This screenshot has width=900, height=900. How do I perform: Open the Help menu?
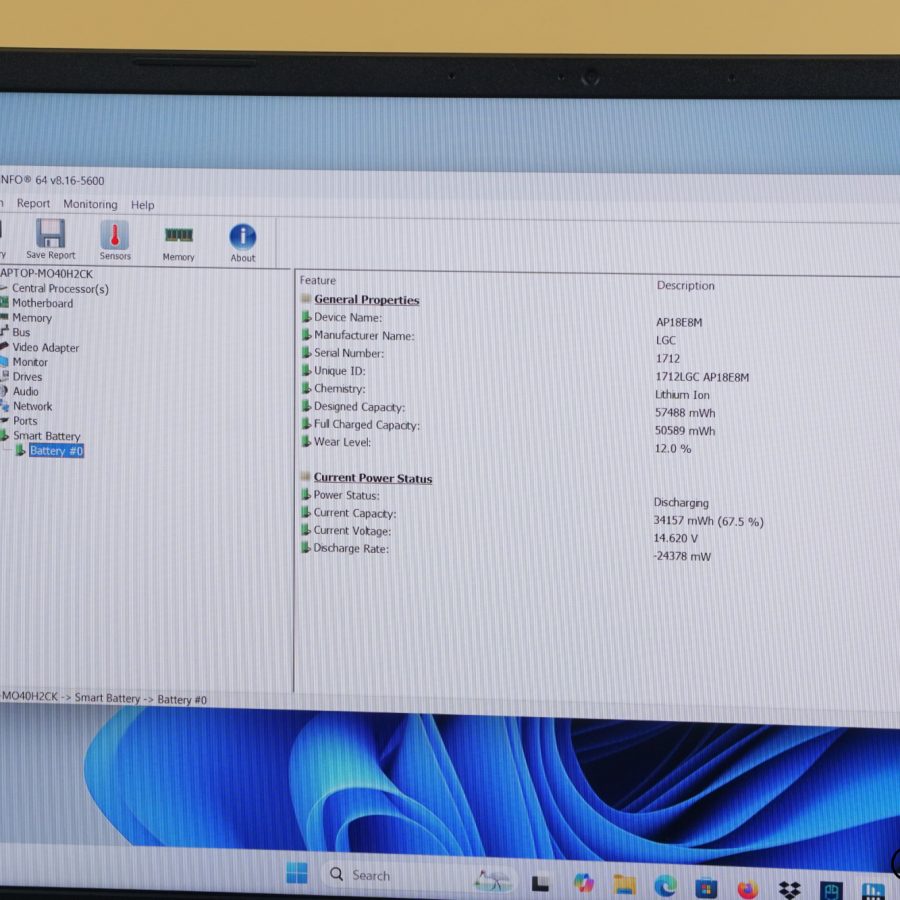142,205
